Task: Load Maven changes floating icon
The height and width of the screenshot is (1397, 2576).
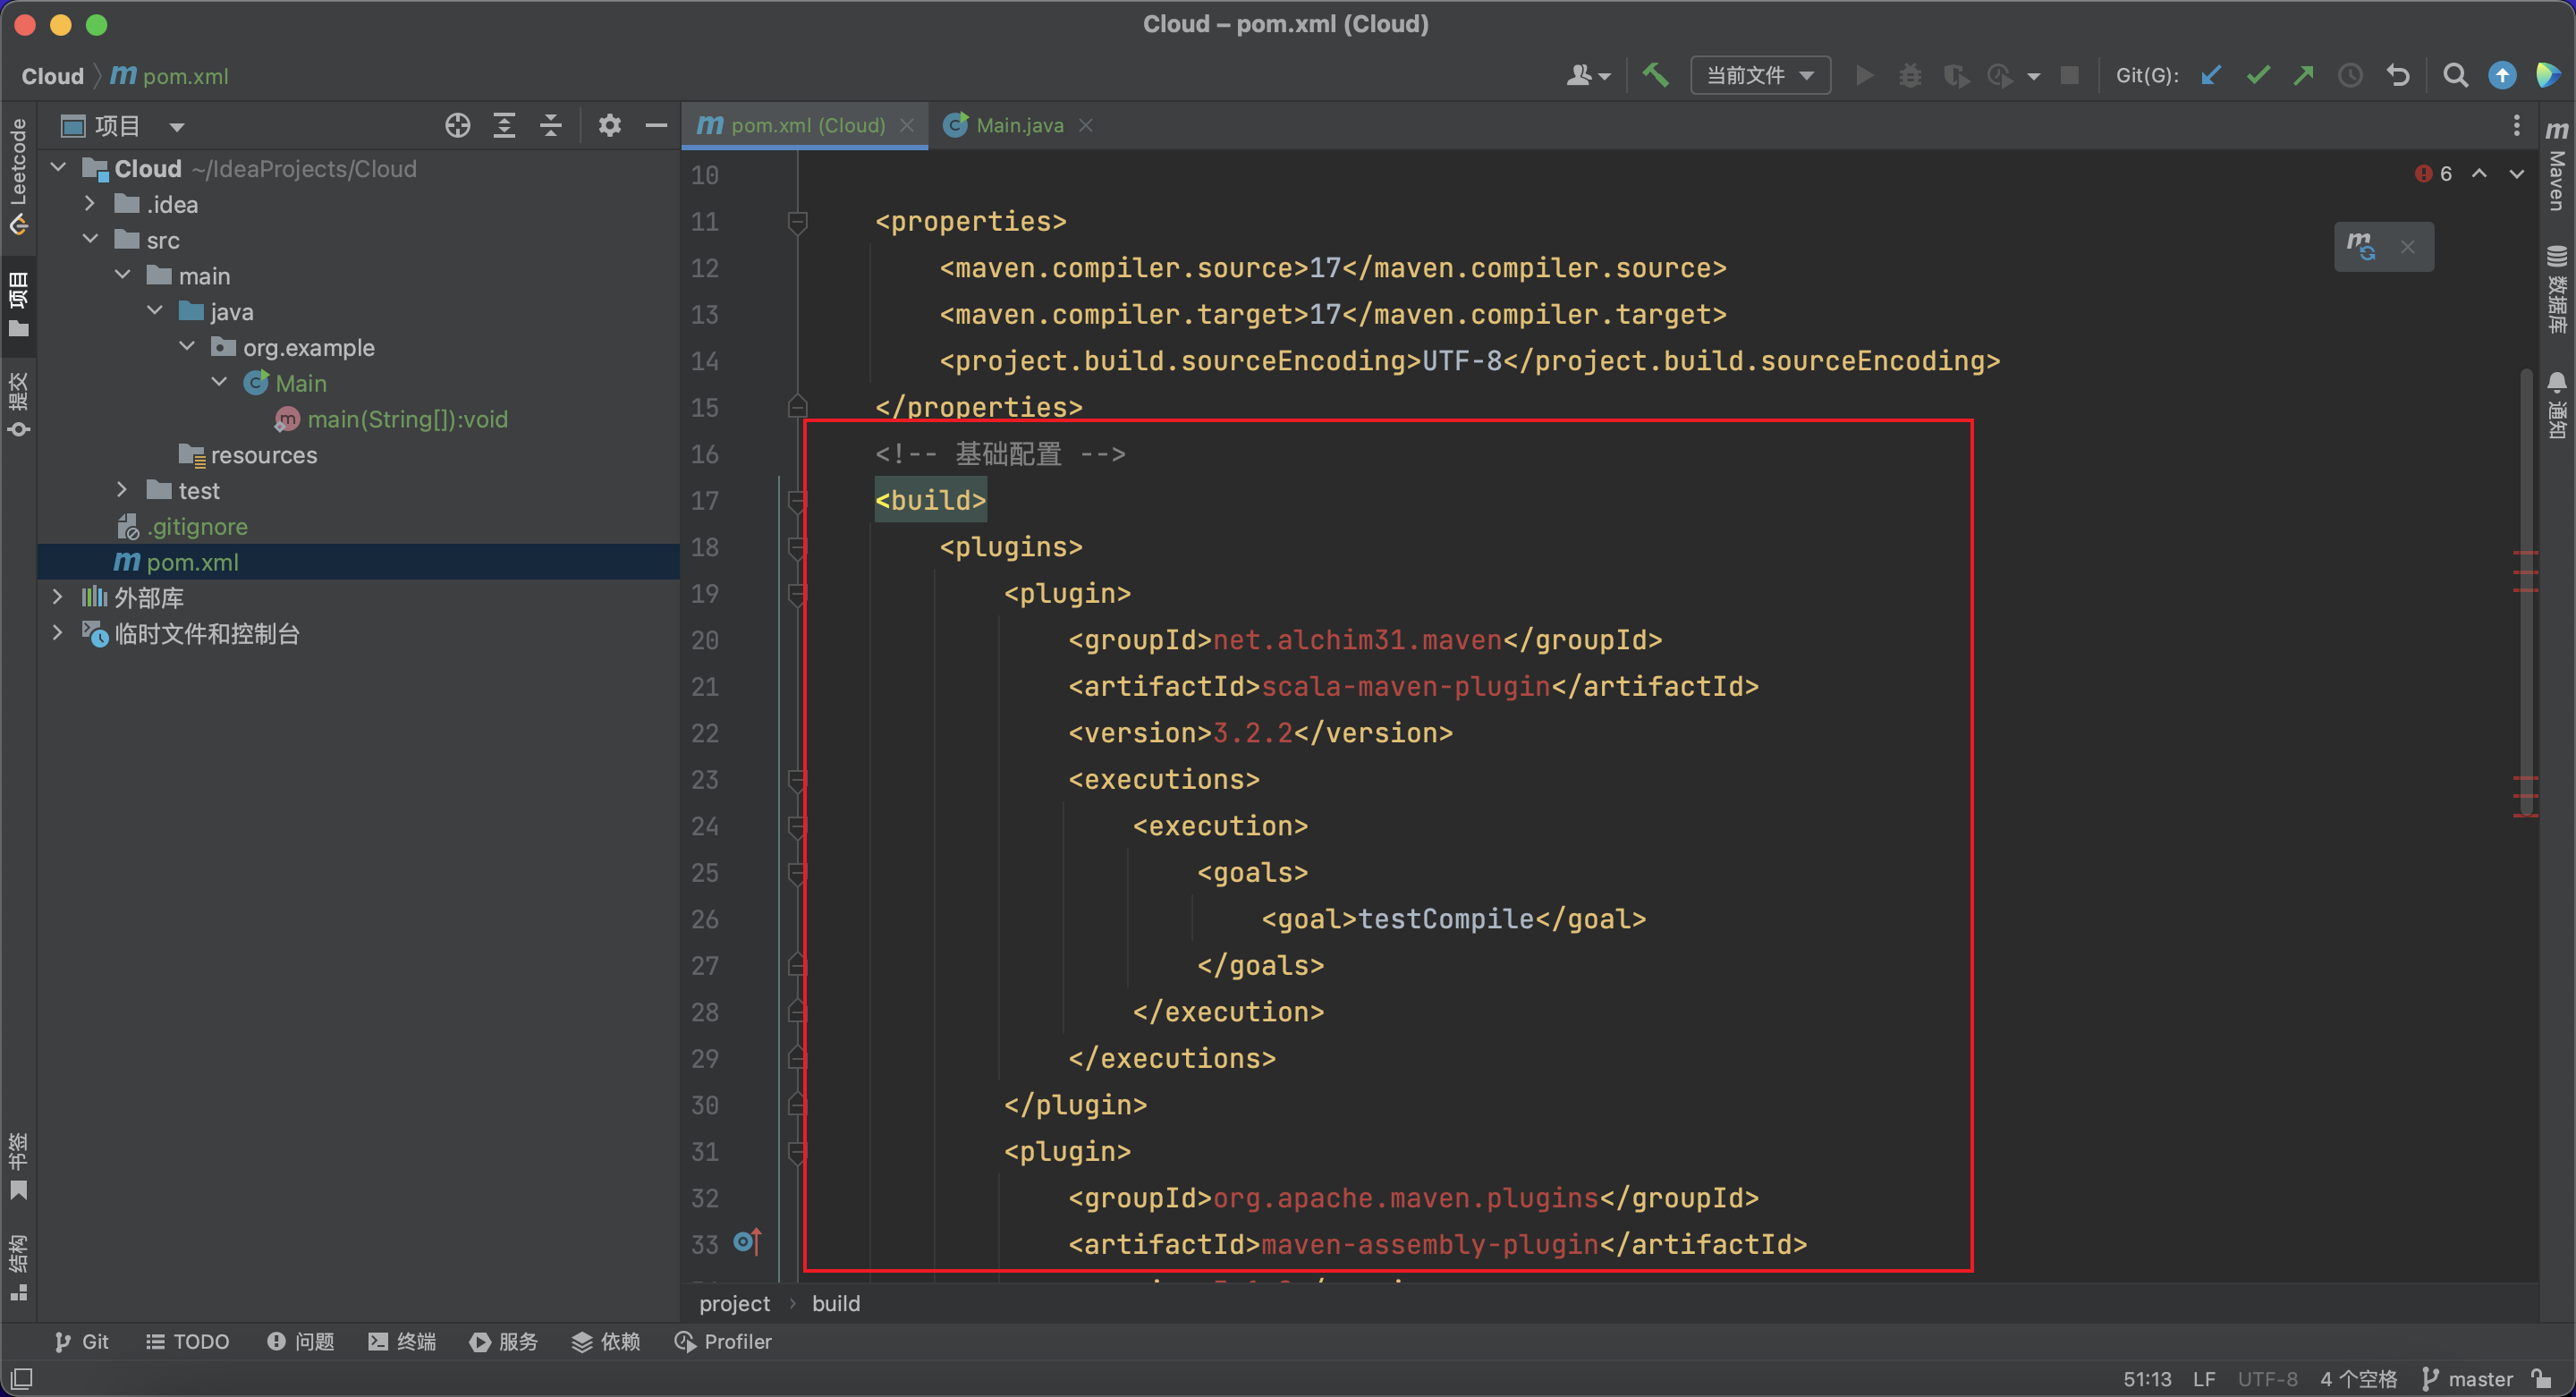Action: point(2362,247)
